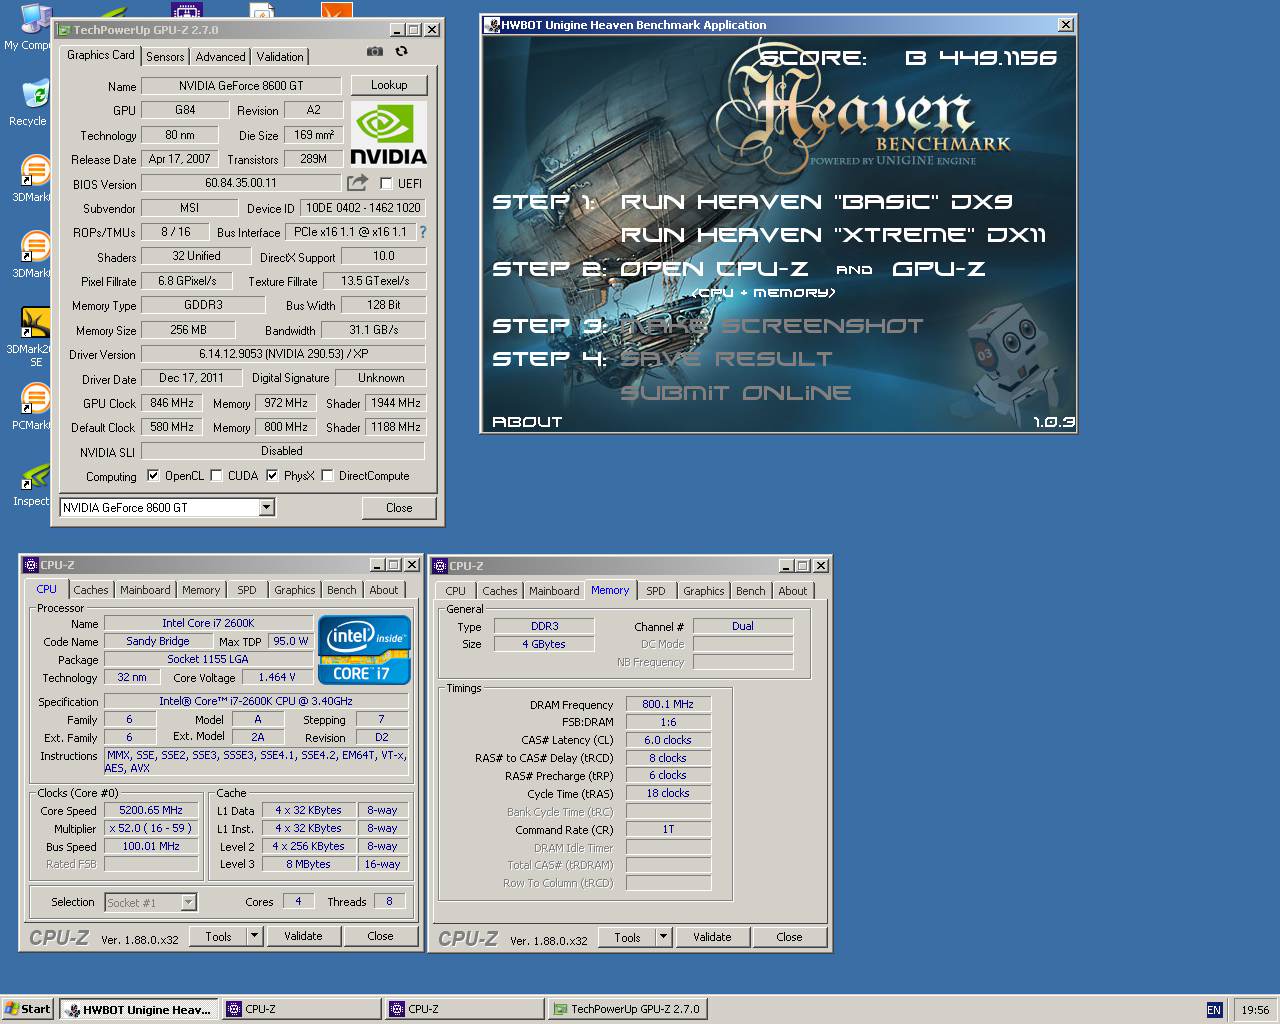Click the GPU-Z title bar icon
Viewport: 1280px width, 1024px height.
64,30
